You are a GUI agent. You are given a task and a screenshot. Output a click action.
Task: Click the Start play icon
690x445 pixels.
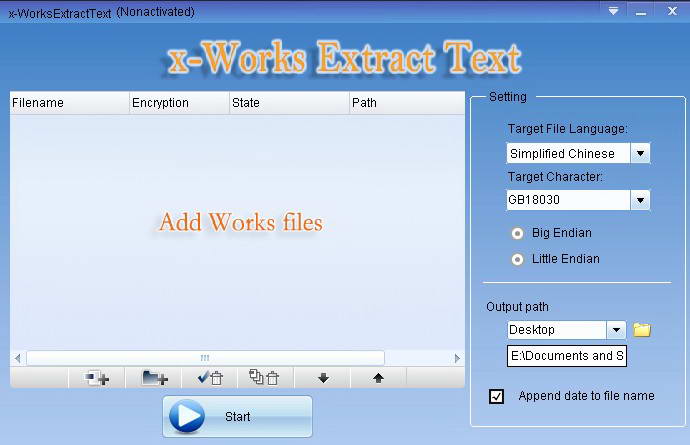187,416
